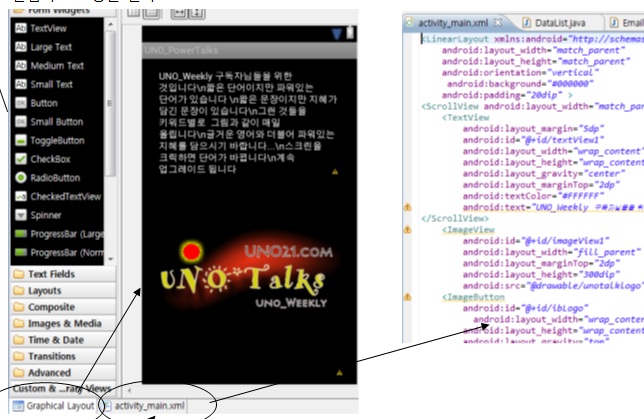Screen dimensions: 644x419
Task: Click the palette vertical scrollbar thumb
Action: point(110,103)
